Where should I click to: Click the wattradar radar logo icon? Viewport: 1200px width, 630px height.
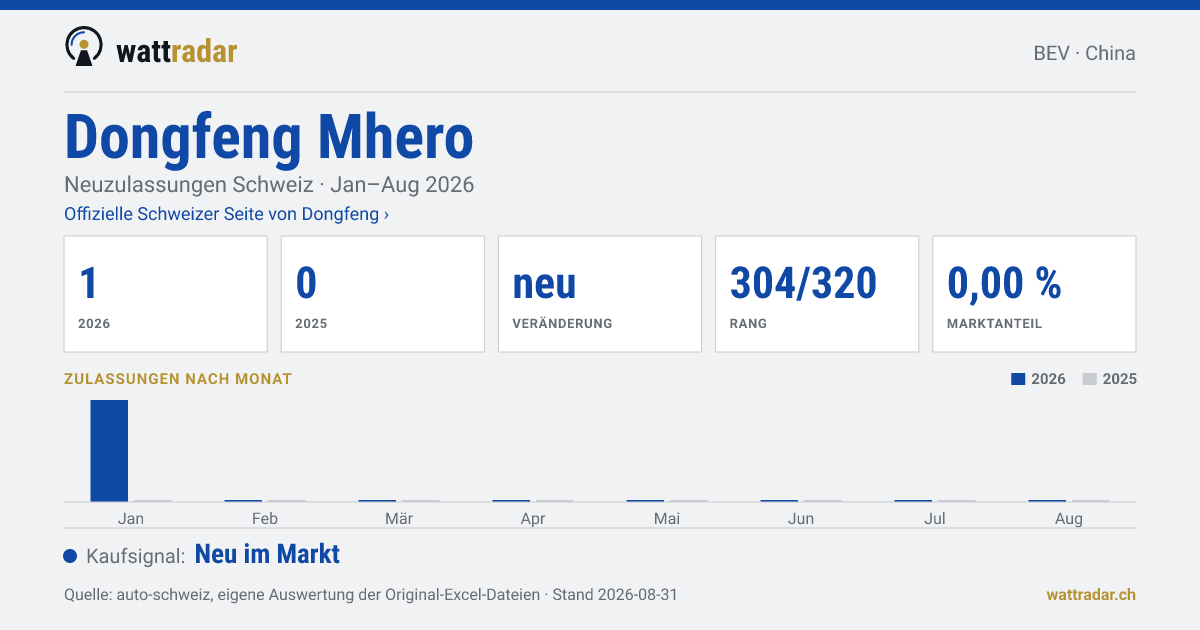click(x=83, y=46)
